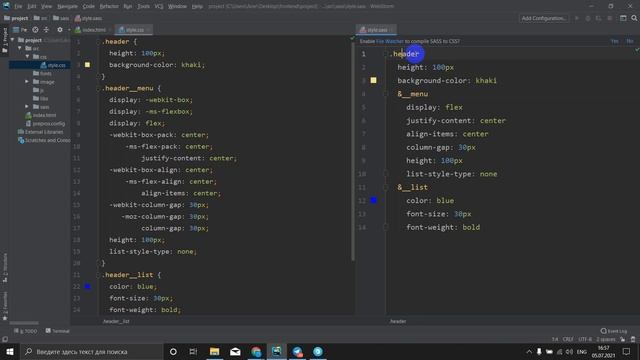Click the Run triangle icon in top toolbar
The height and width of the screenshot is (360, 640).
point(577,18)
